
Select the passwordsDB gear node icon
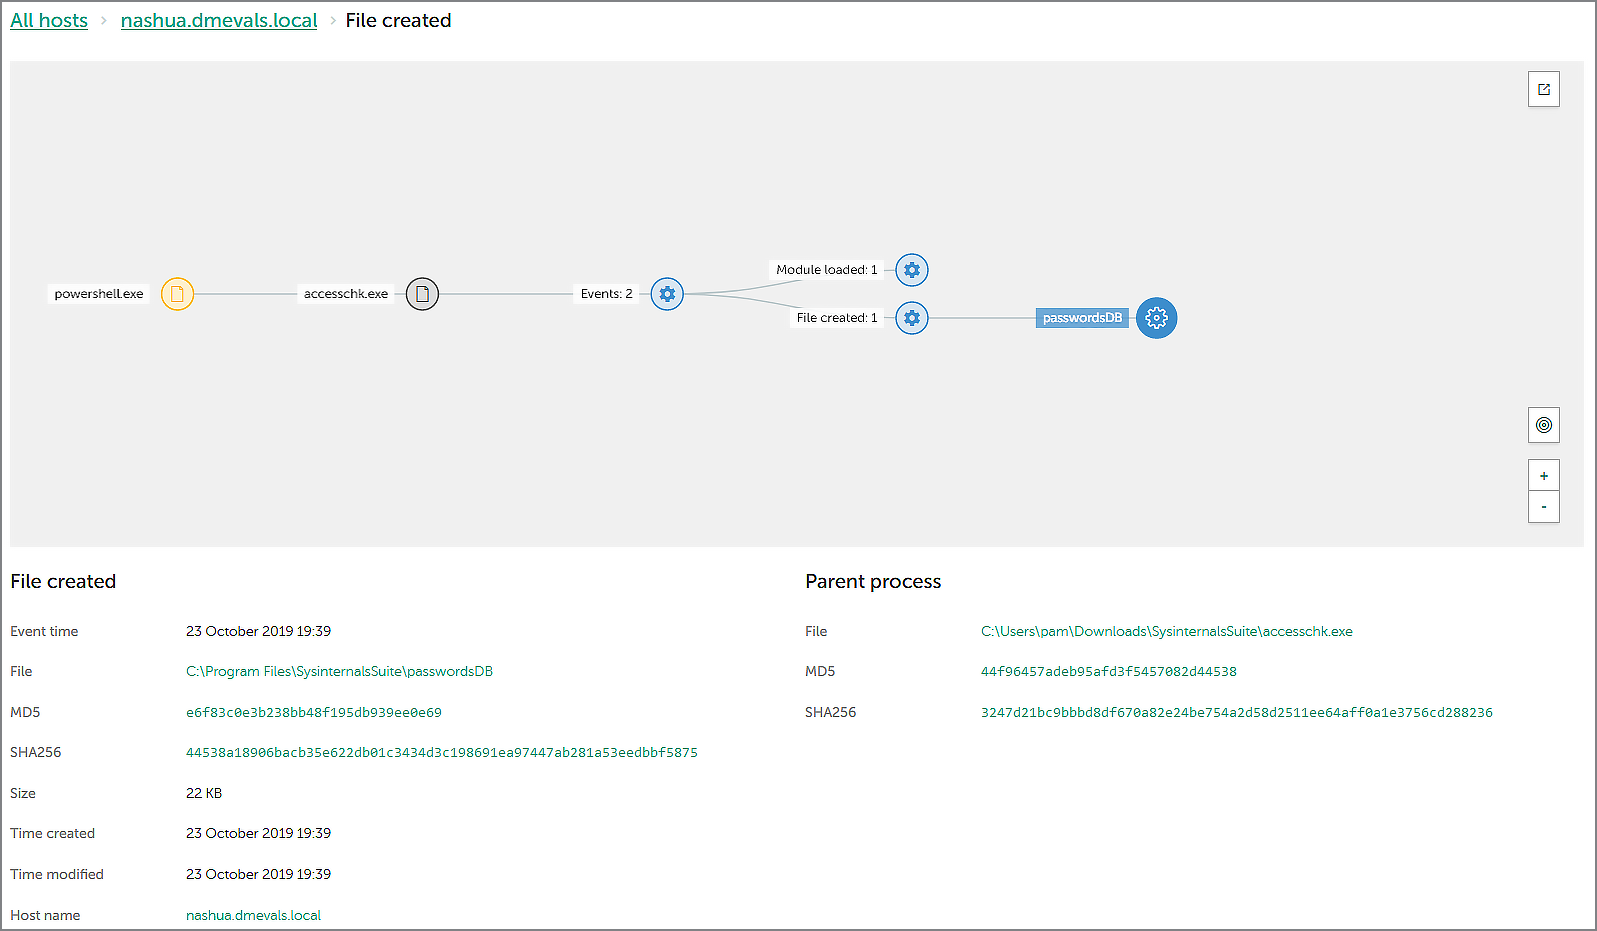(1156, 318)
